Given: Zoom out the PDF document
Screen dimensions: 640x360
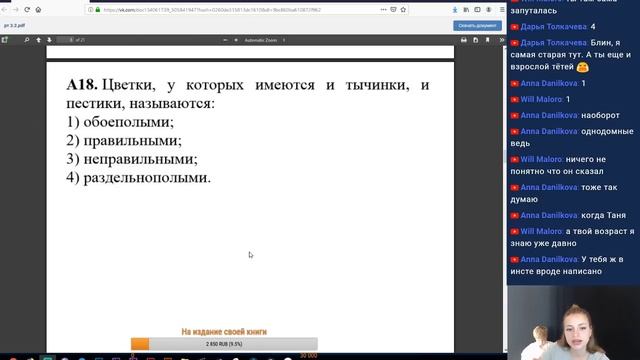Looking at the screenshot, I should [225, 40].
